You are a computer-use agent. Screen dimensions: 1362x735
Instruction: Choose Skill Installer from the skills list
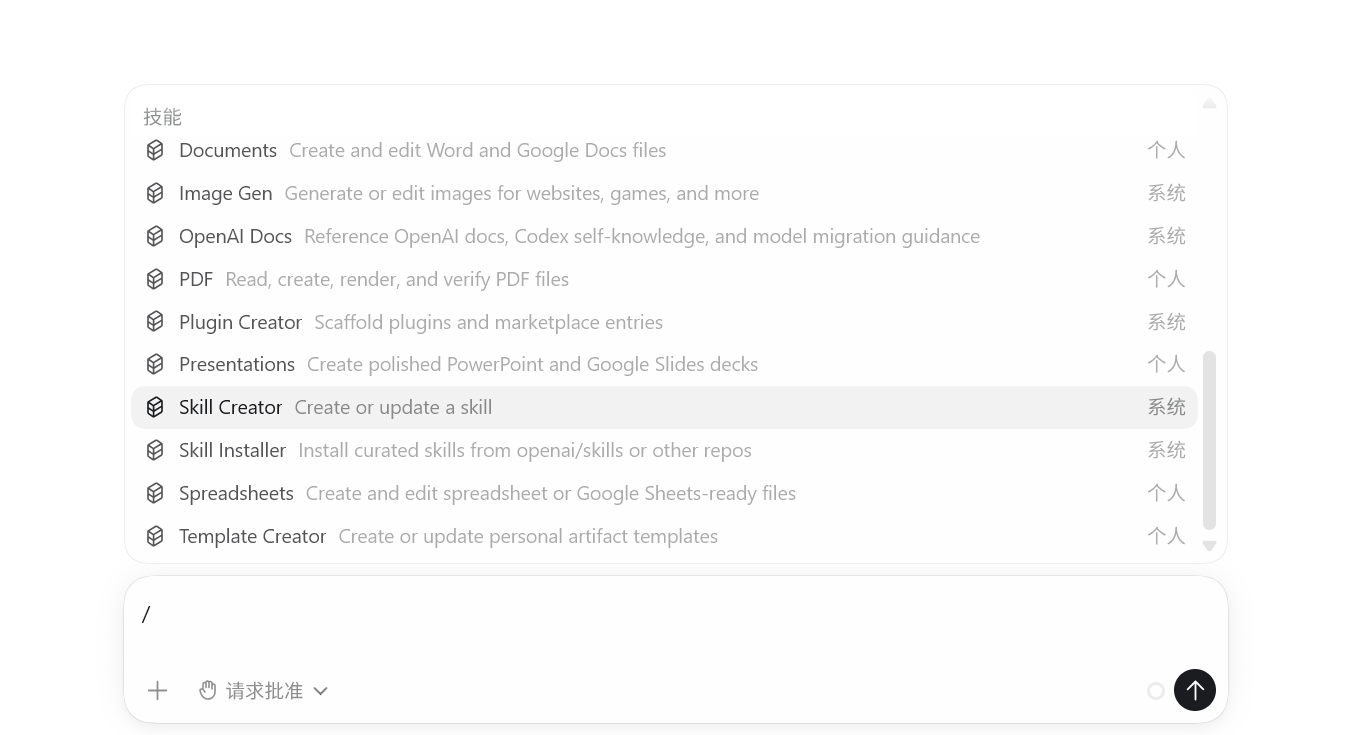(664, 450)
